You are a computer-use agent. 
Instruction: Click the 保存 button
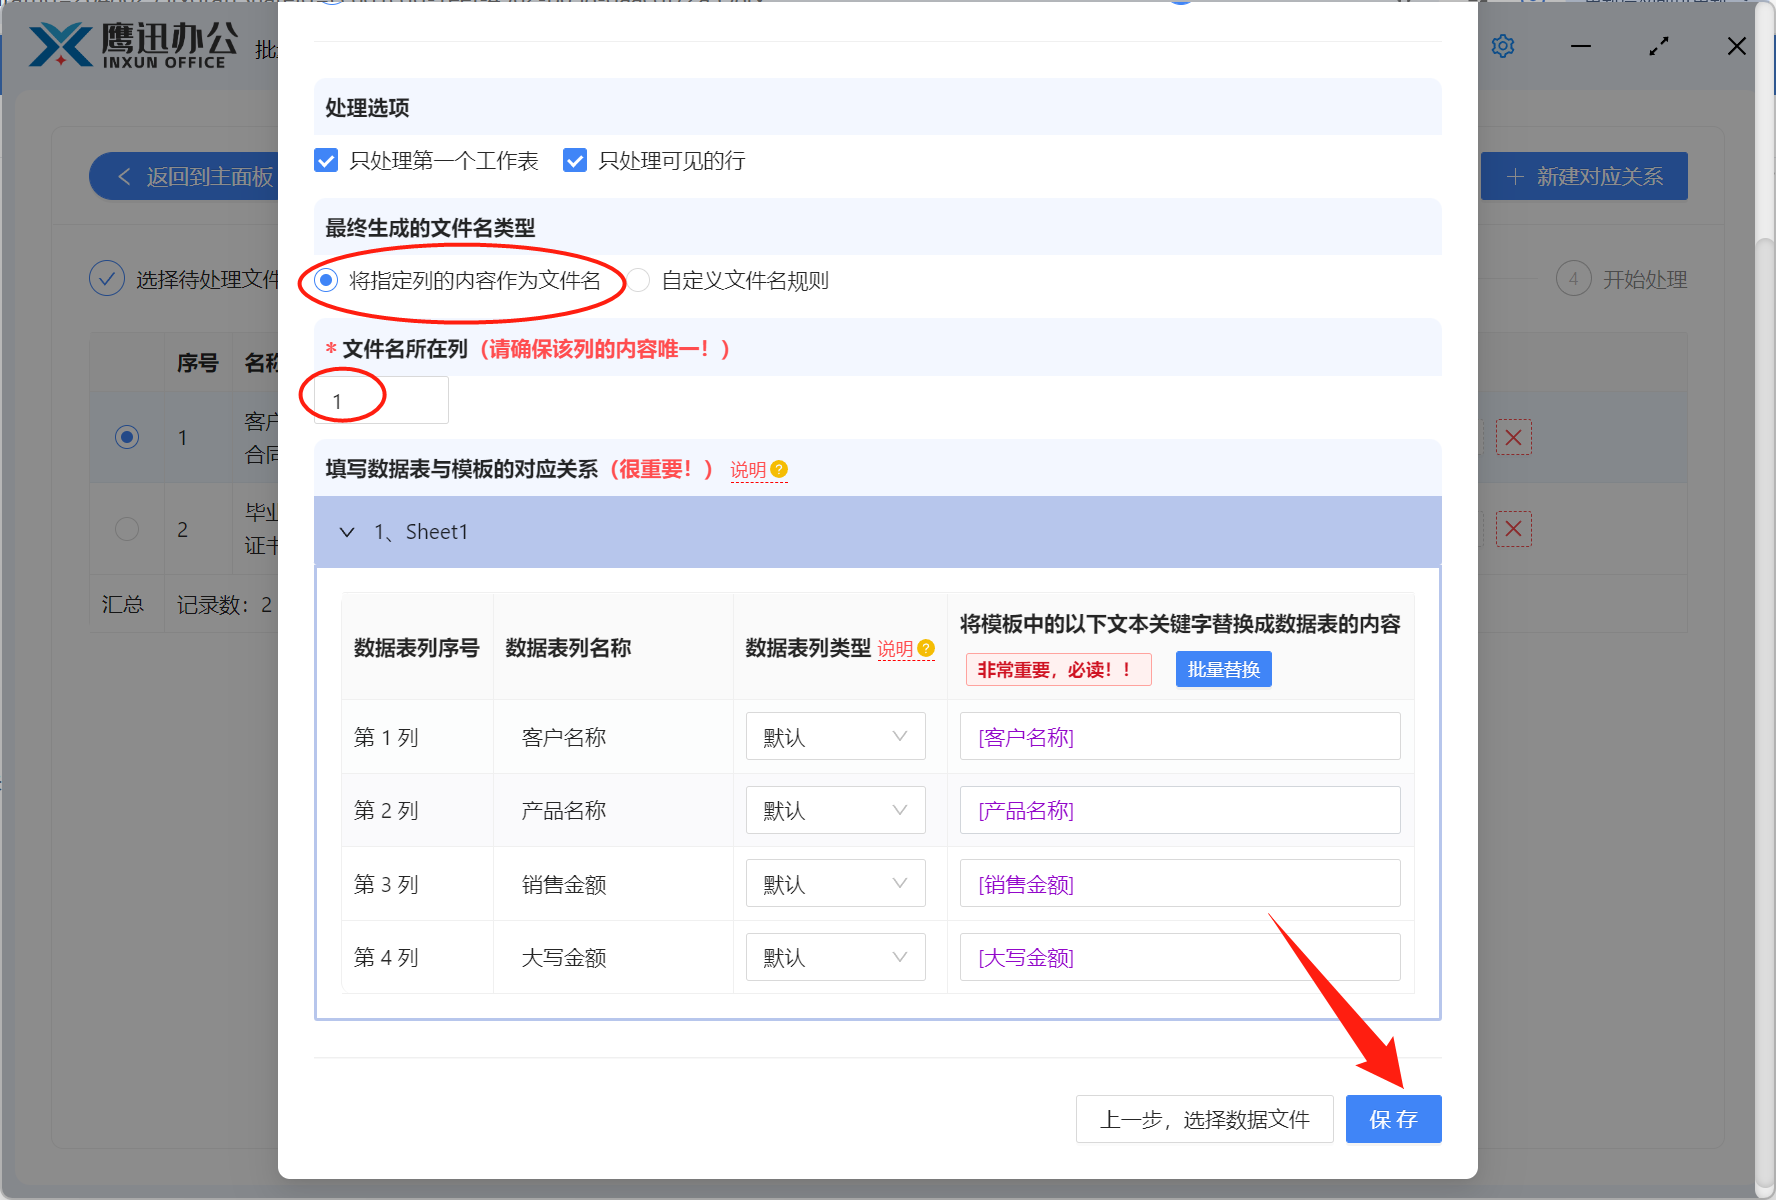coord(1393,1119)
